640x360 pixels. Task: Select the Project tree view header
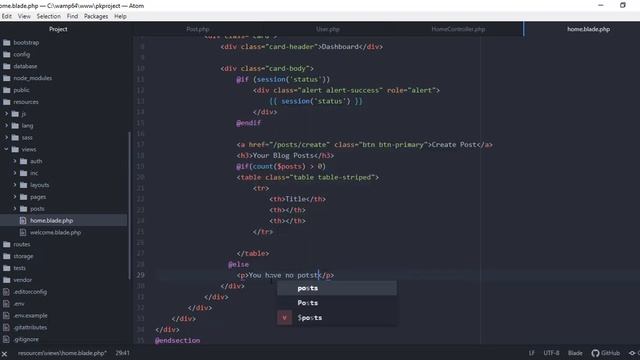[58, 29]
